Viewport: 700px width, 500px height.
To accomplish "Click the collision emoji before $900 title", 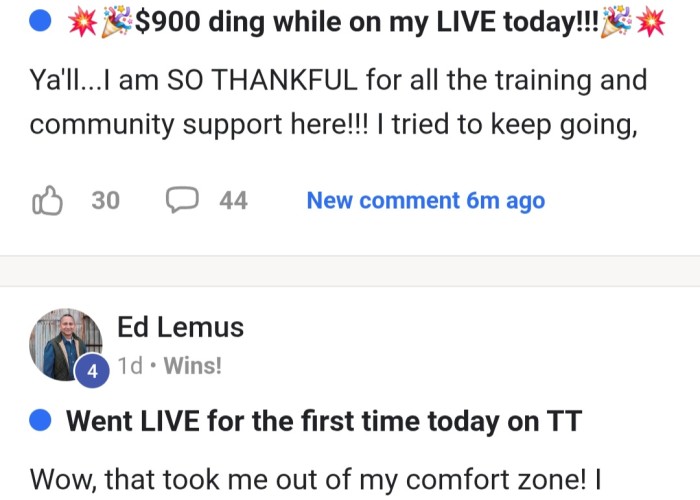I will pyautogui.click(x=83, y=21).
